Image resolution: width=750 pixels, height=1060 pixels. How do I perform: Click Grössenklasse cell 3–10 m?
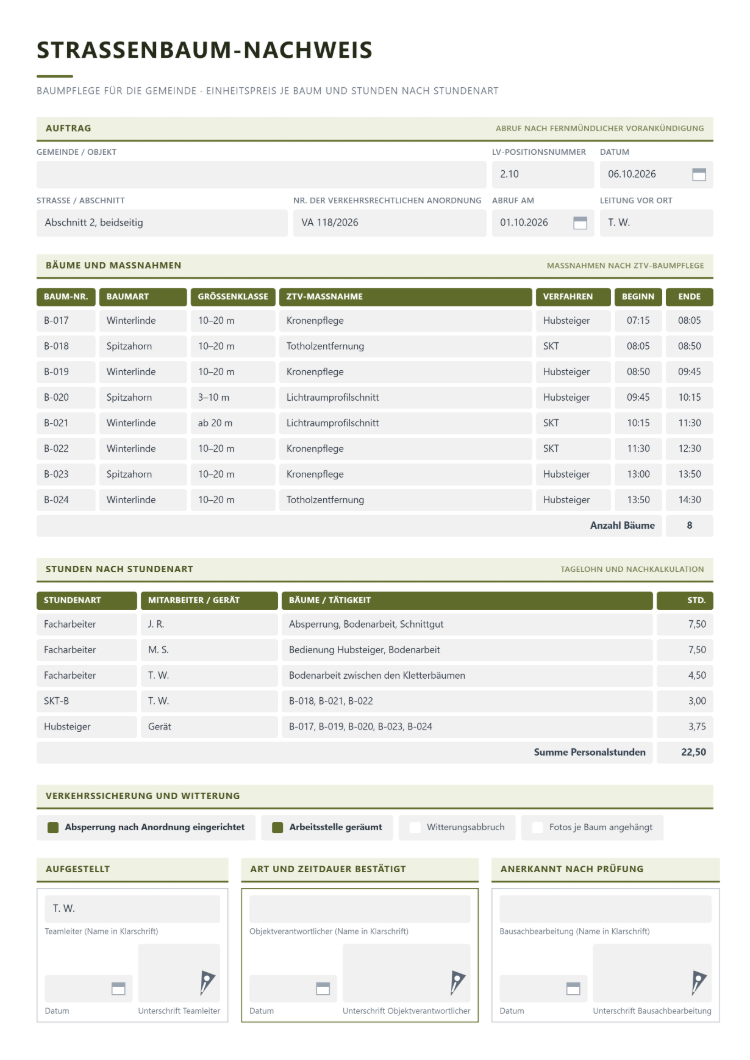pyautogui.click(x=233, y=398)
